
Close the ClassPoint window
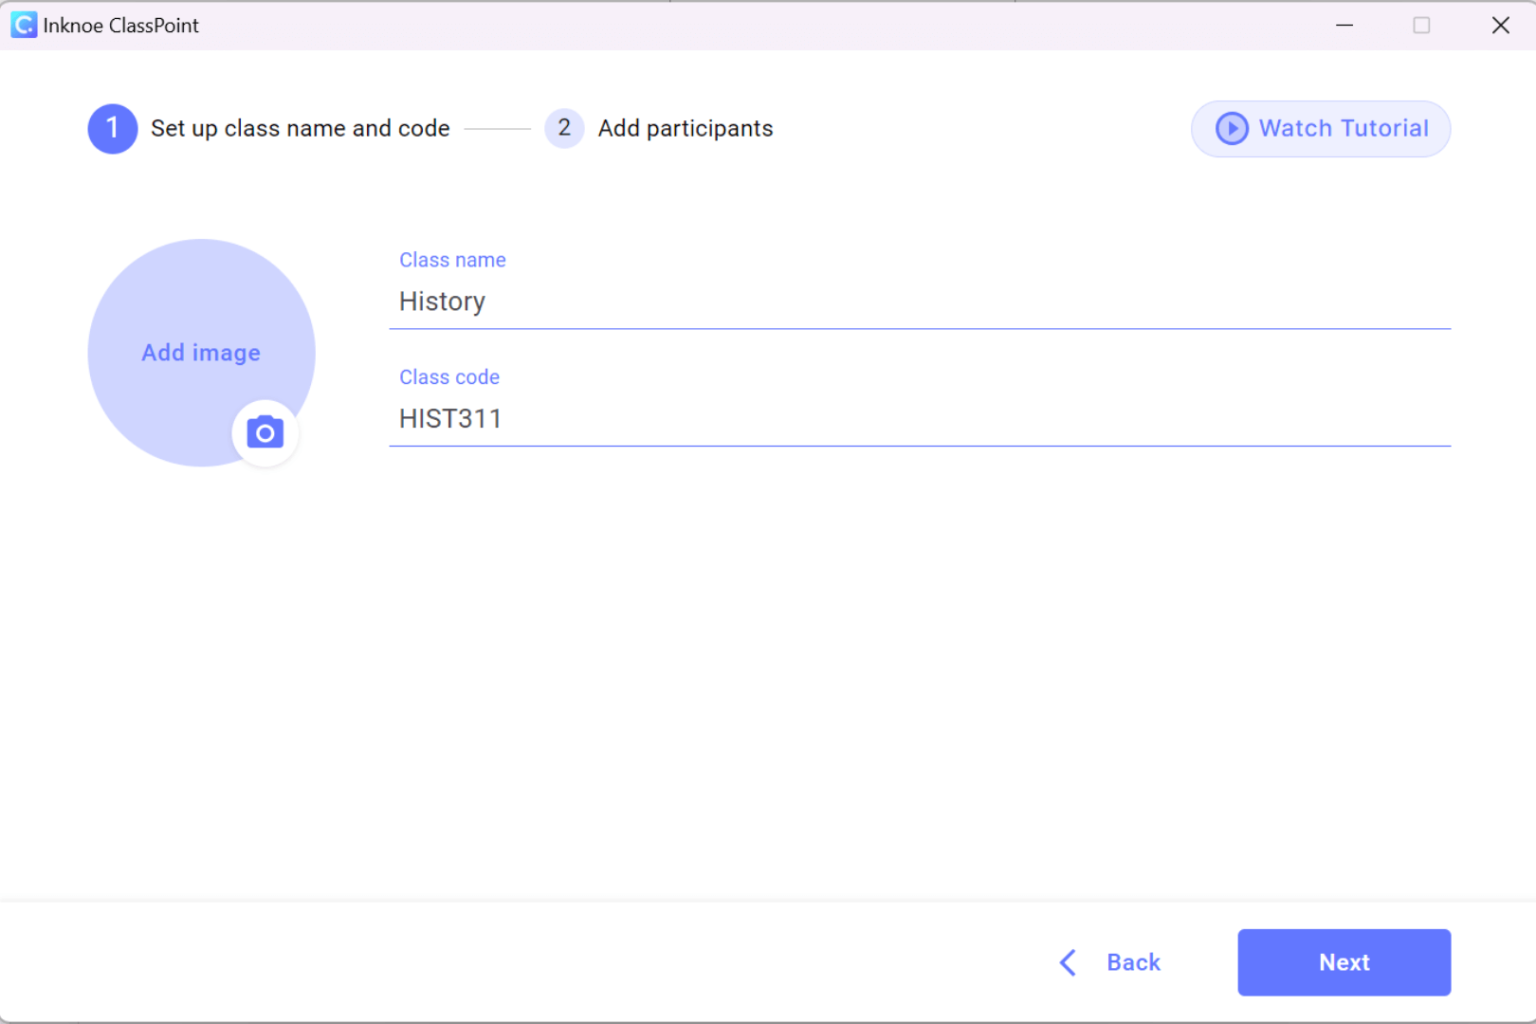pos(1501,24)
